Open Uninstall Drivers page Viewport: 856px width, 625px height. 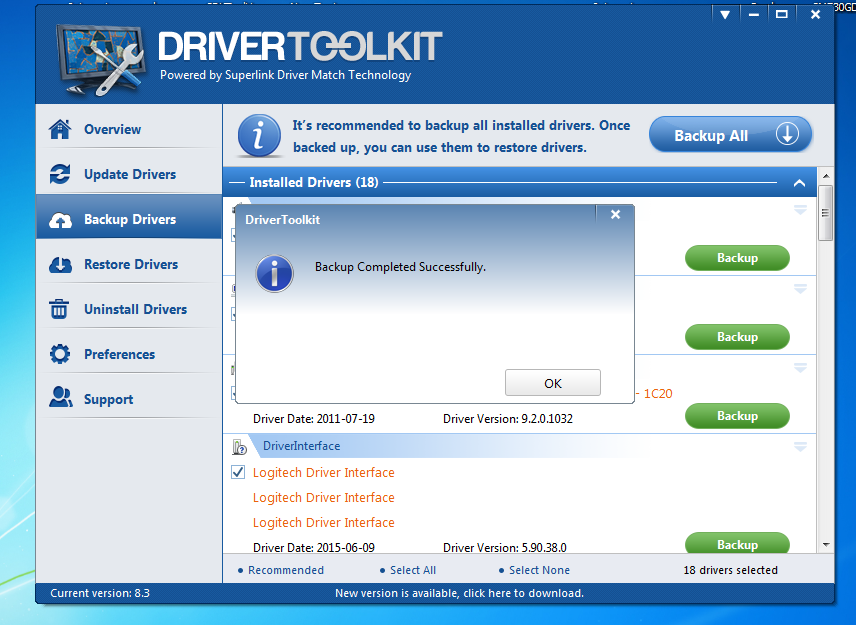tap(129, 309)
